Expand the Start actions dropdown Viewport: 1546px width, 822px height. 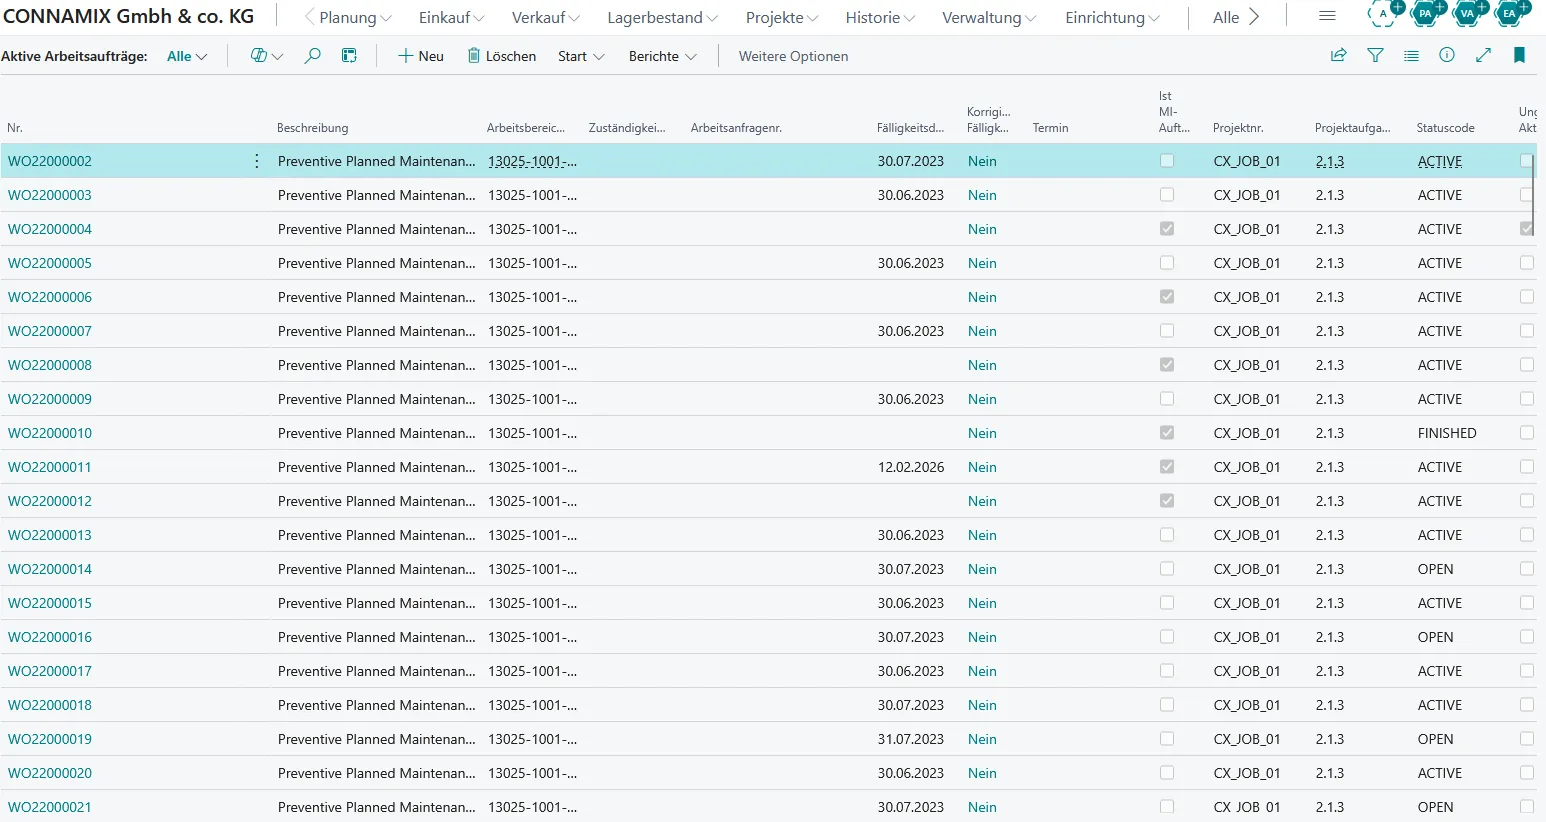tap(581, 56)
